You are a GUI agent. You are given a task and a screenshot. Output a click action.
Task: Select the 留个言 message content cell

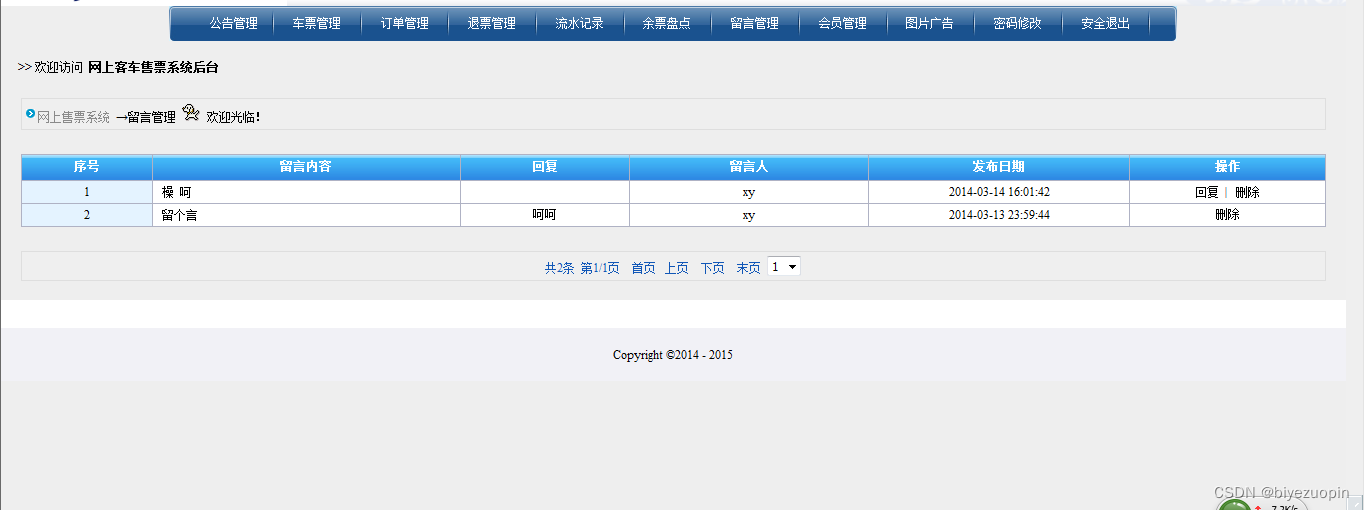(306, 215)
